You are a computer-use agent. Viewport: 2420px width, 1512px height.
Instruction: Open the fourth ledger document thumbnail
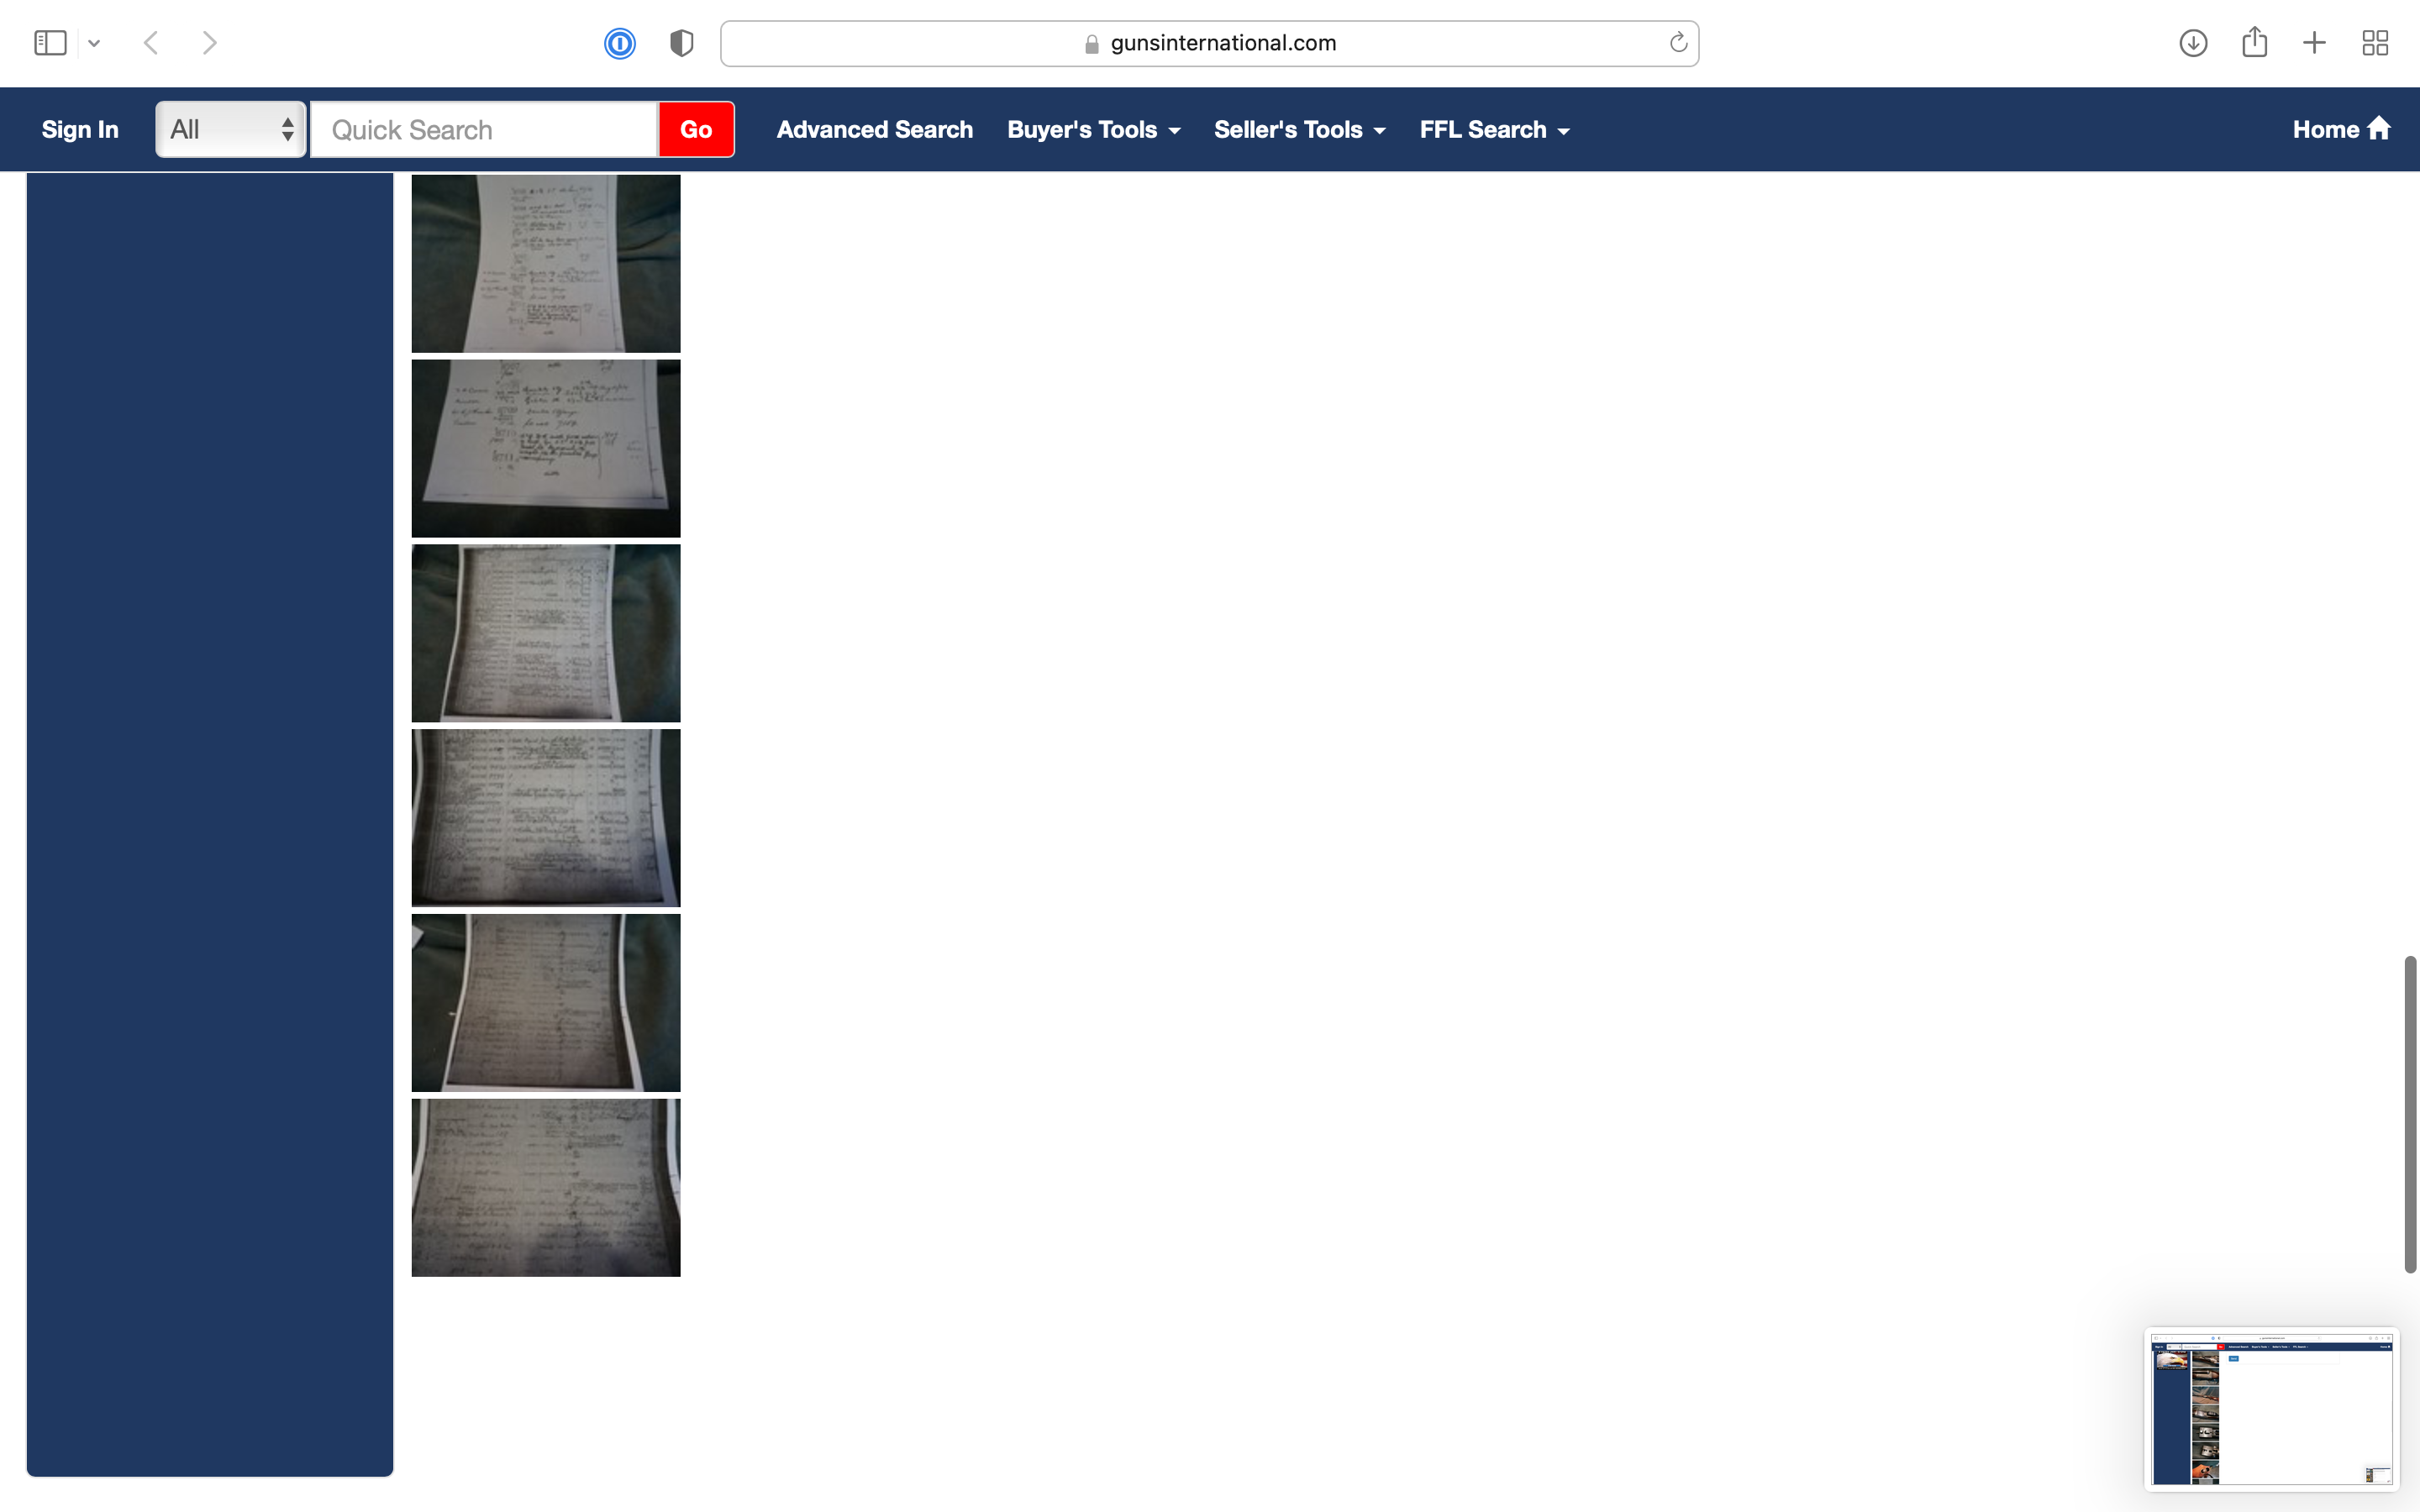coord(546,818)
